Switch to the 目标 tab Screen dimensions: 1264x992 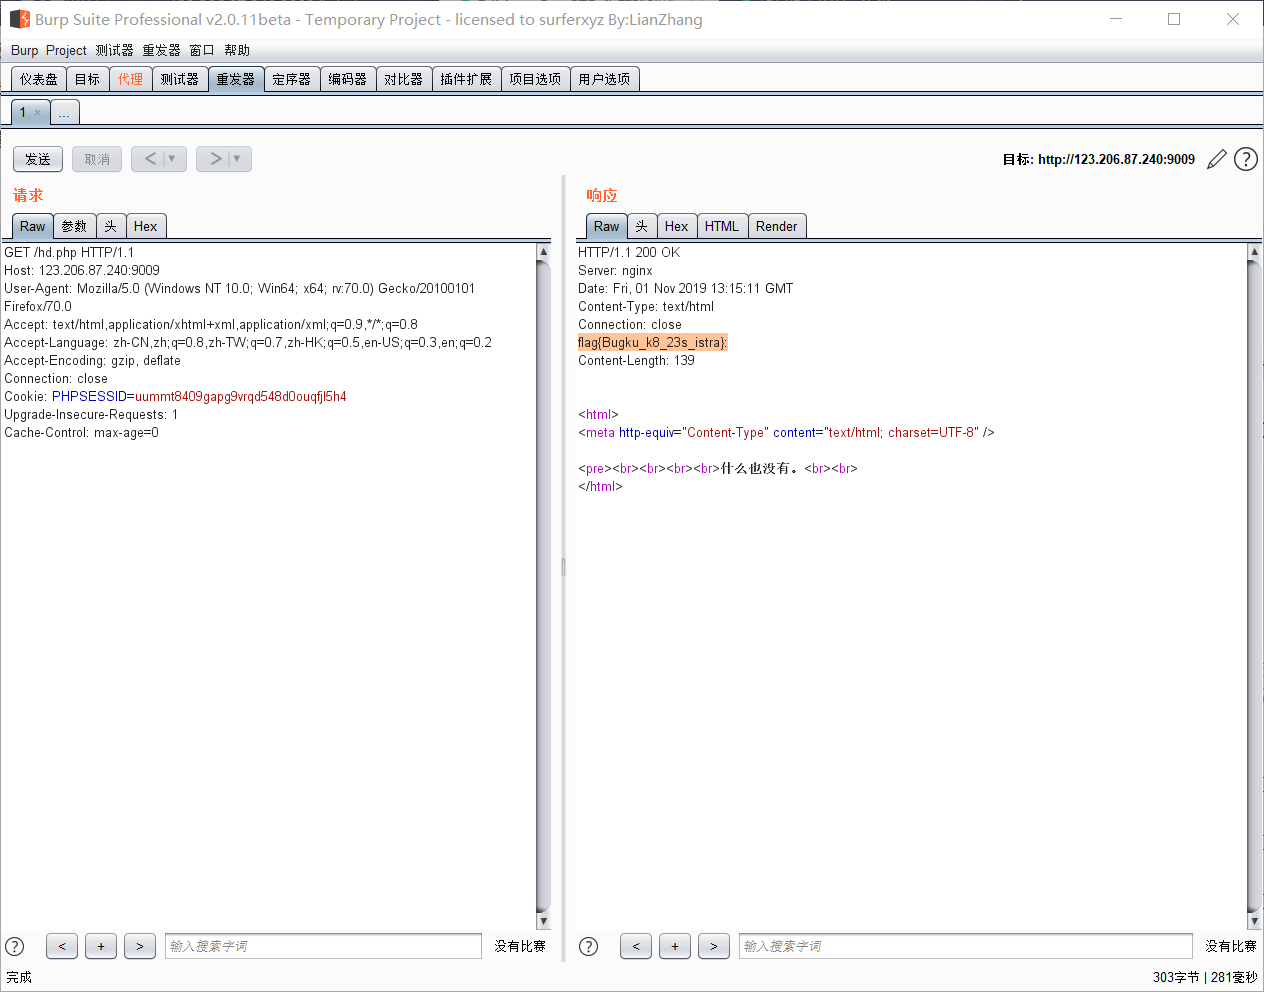click(88, 79)
